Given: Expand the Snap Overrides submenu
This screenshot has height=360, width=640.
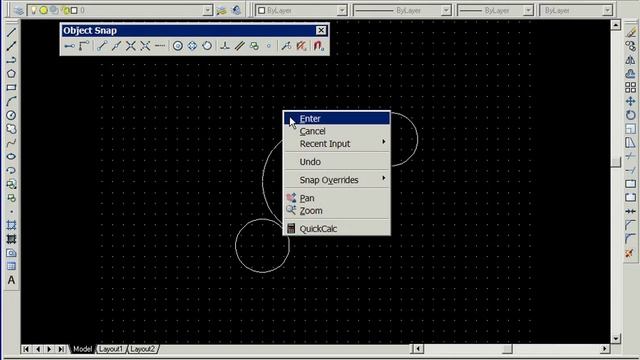Looking at the screenshot, I should click(337, 180).
